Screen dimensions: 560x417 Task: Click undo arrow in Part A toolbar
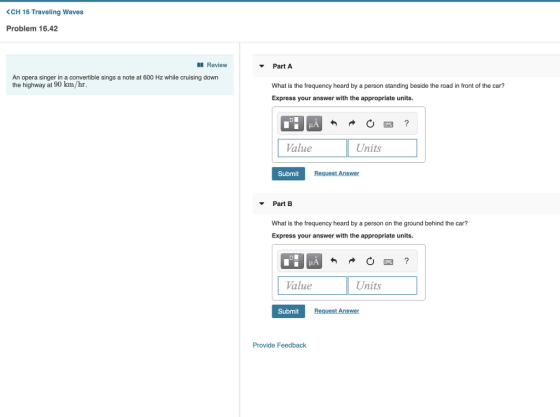click(x=334, y=124)
